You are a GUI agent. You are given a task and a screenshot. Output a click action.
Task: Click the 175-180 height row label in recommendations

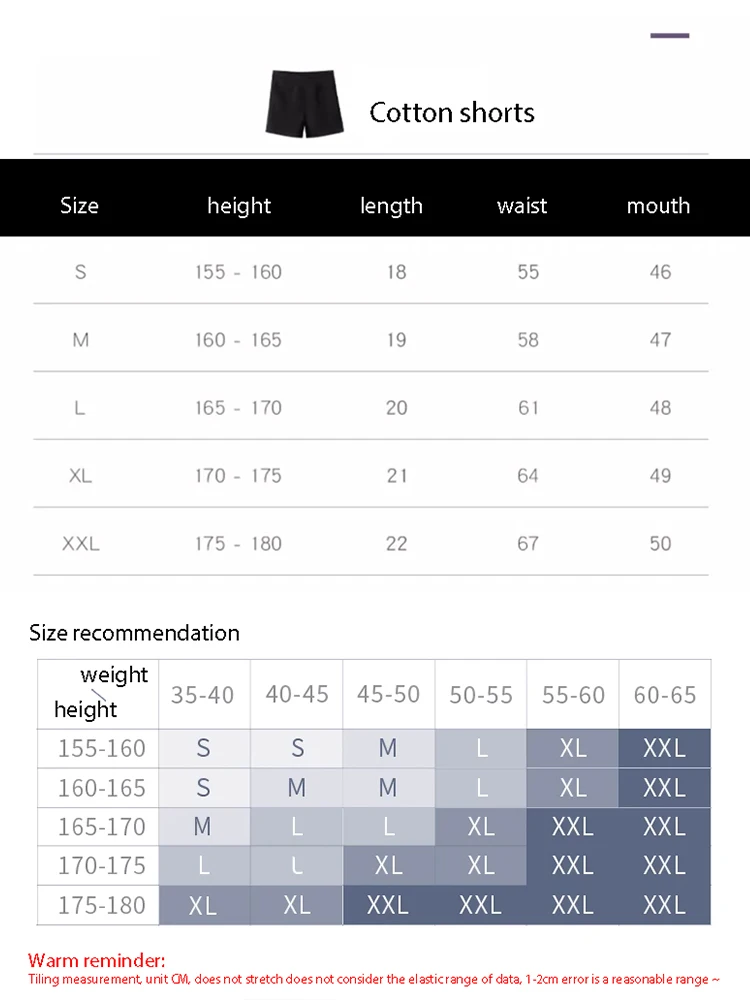coord(102,905)
